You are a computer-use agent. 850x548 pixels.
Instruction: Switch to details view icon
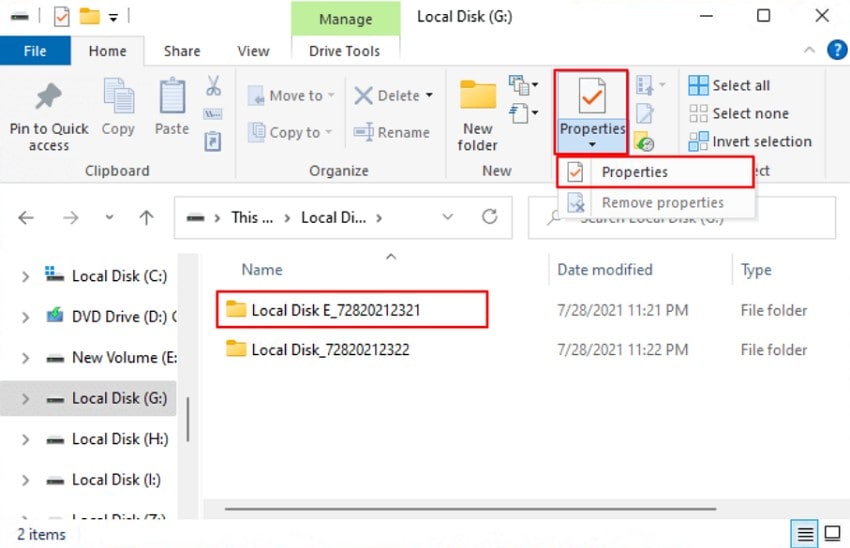coord(805,534)
